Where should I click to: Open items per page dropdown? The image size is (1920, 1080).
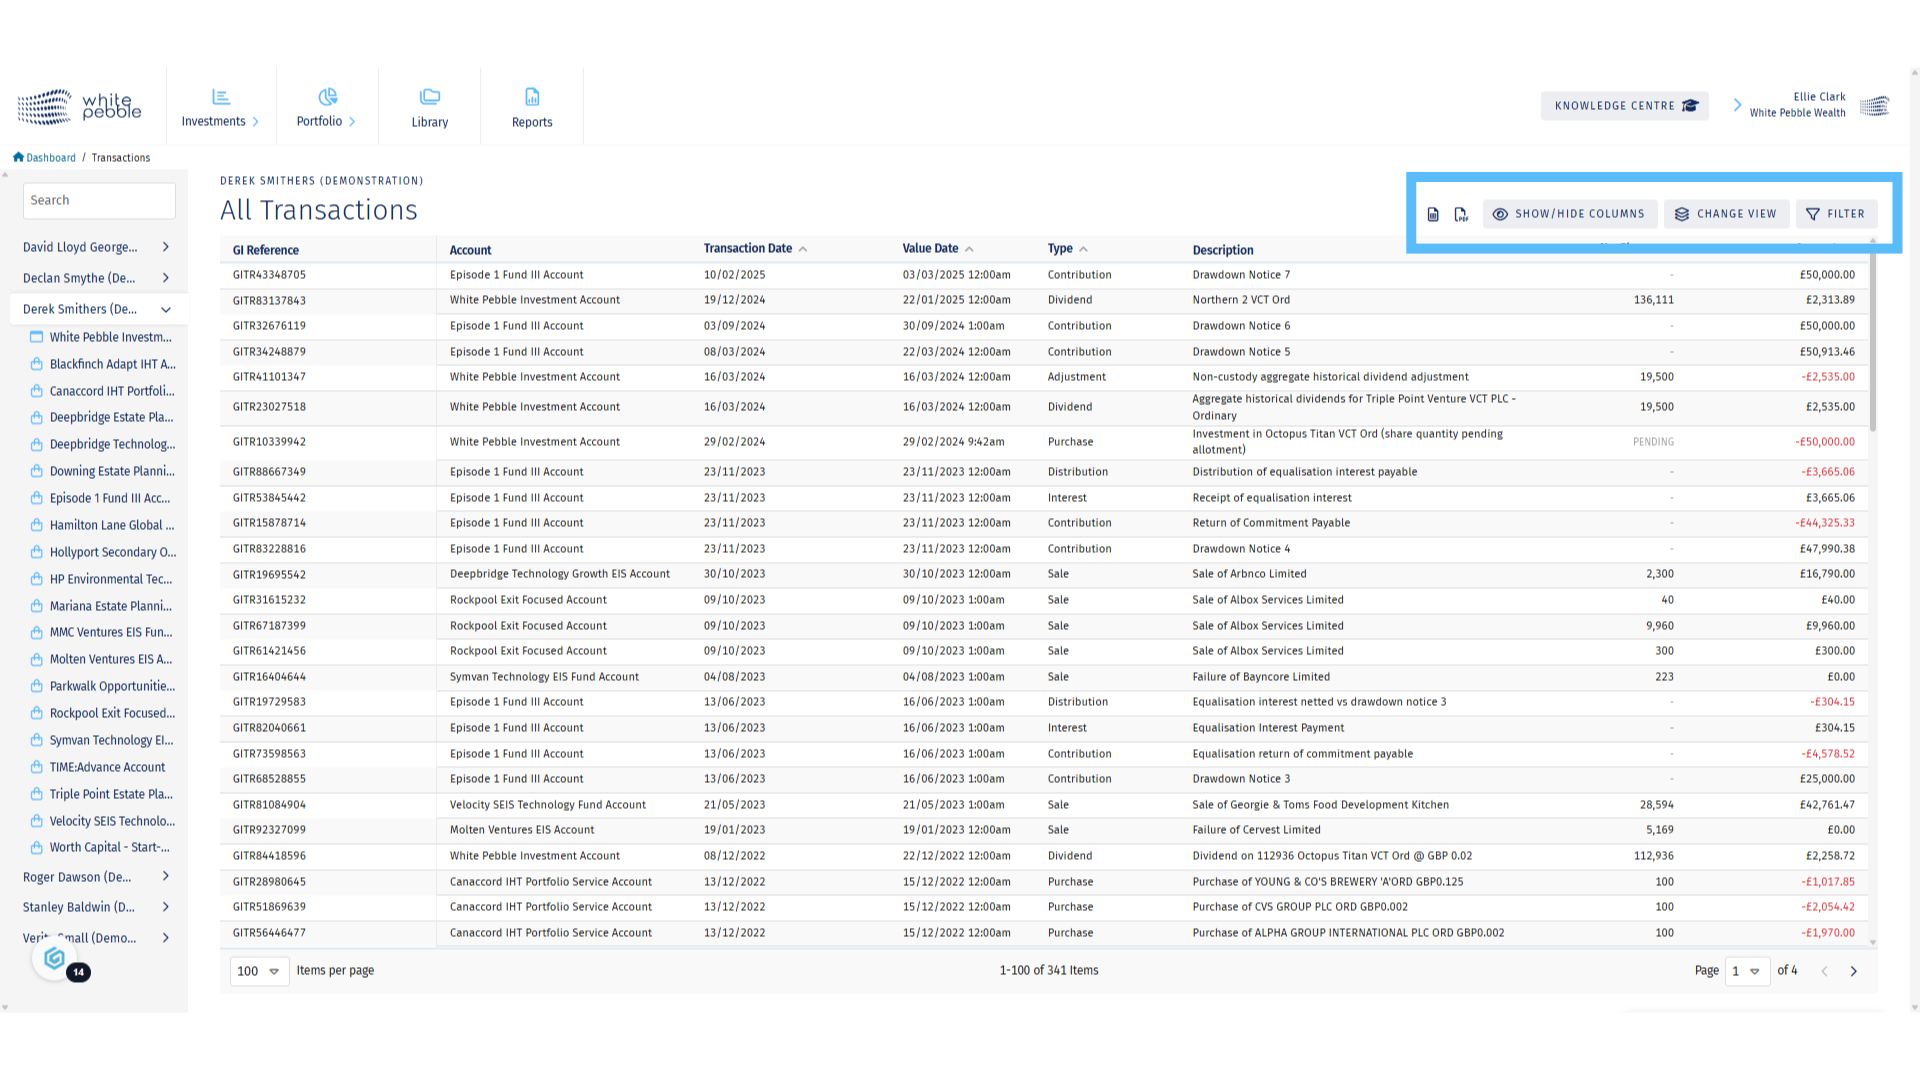pyautogui.click(x=259, y=971)
